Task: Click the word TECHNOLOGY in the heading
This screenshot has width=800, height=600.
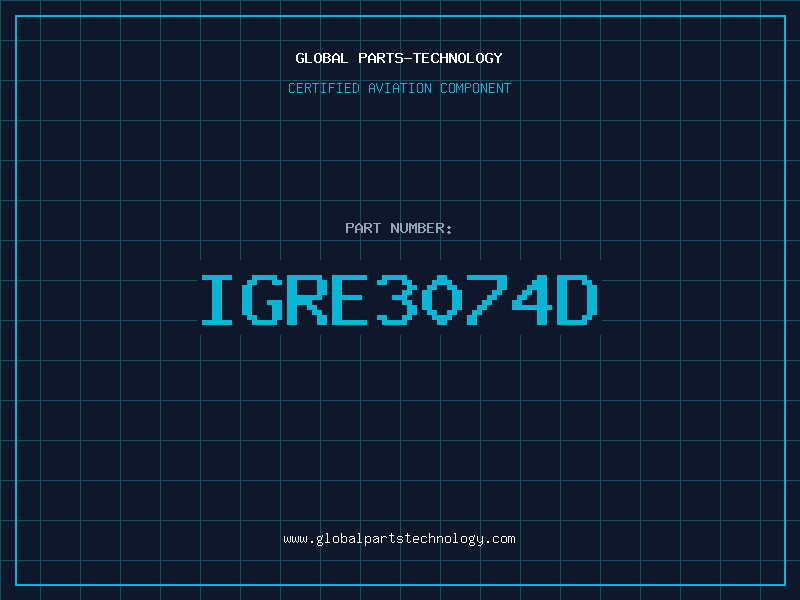Action: (x=458, y=58)
